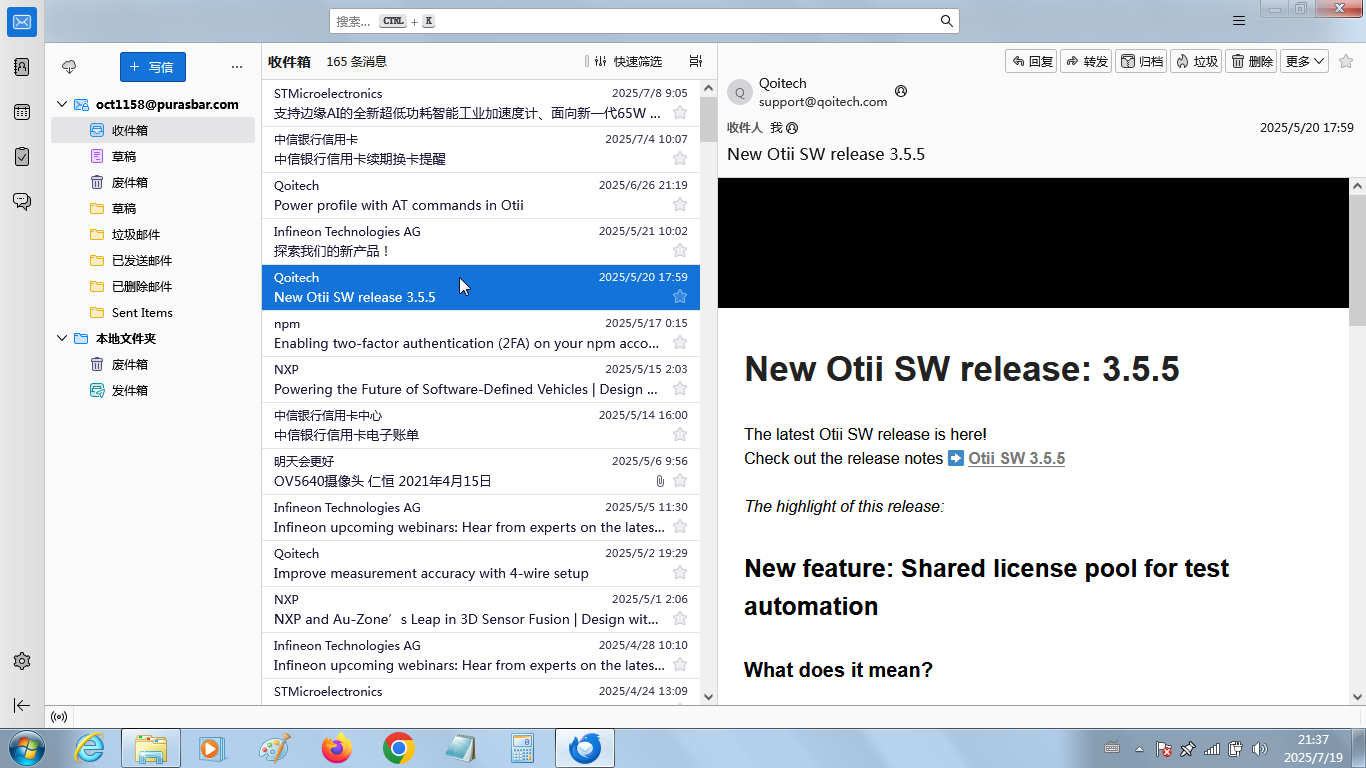1366x768 pixels.
Task: Open folder pane options ellipsis
Action: tap(237, 67)
